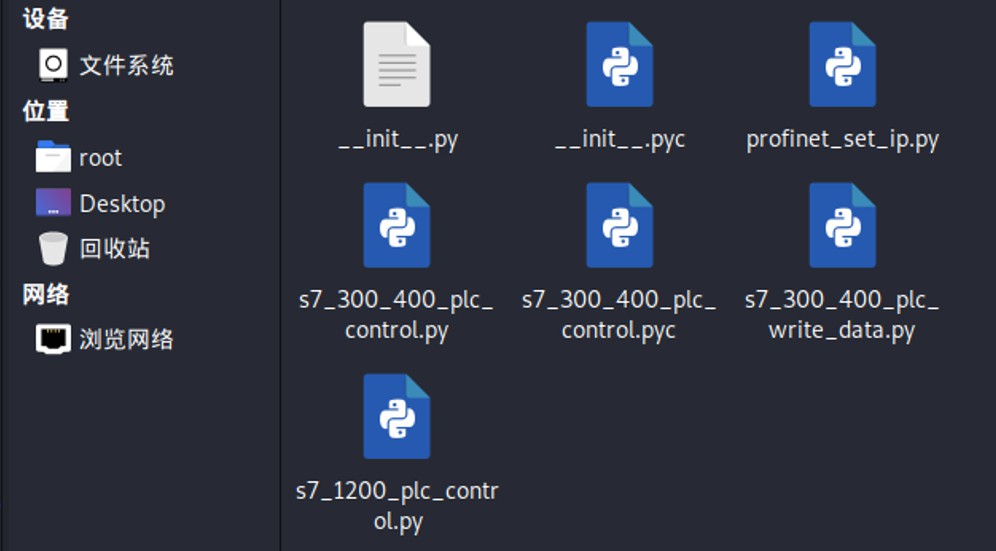Viewport: 996px width, 551px height.
Task: Click the 文件系统 label
Action: [x=126, y=65]
